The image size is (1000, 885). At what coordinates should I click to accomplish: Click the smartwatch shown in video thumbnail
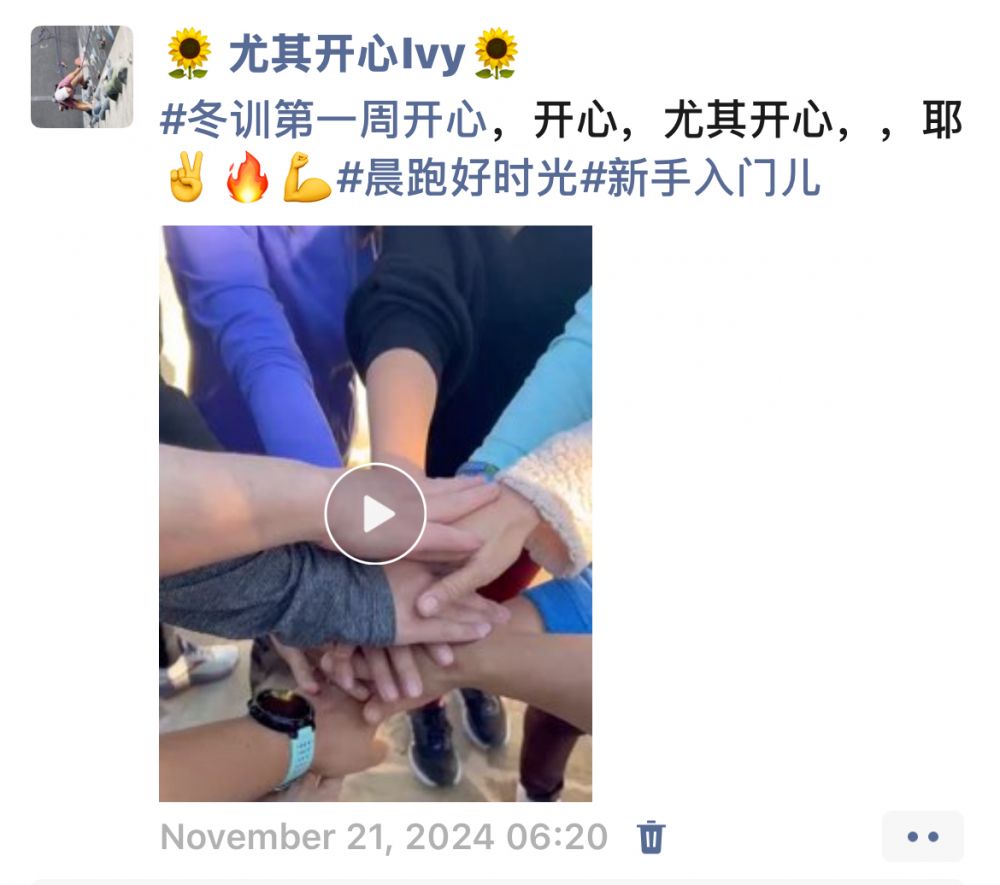tap(285, 733)
